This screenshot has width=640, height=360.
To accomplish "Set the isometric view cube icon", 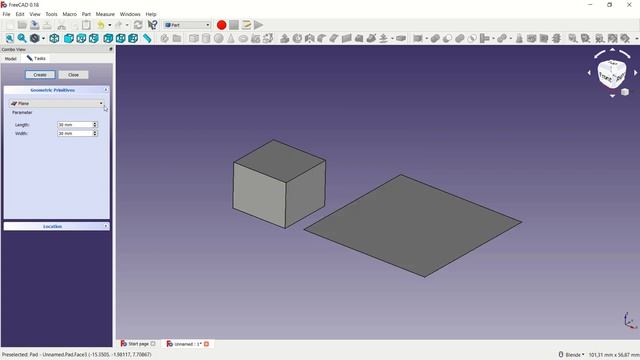I will [x=54, y=38].
